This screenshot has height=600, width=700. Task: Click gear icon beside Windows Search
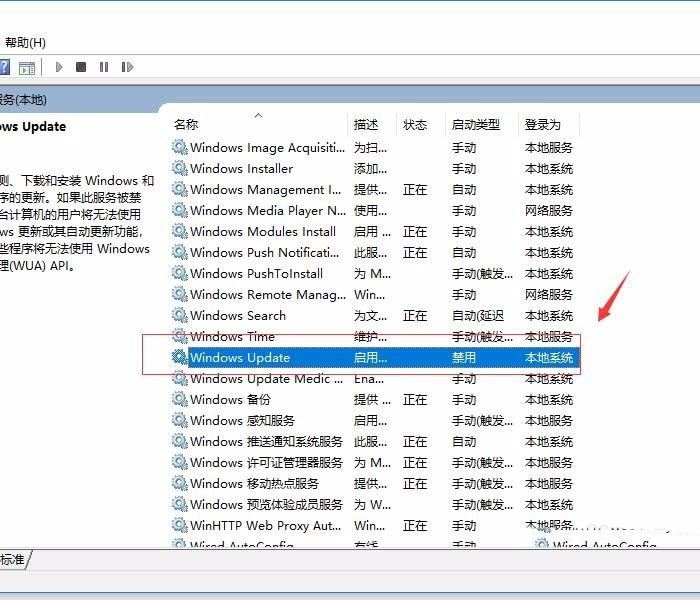180,315
